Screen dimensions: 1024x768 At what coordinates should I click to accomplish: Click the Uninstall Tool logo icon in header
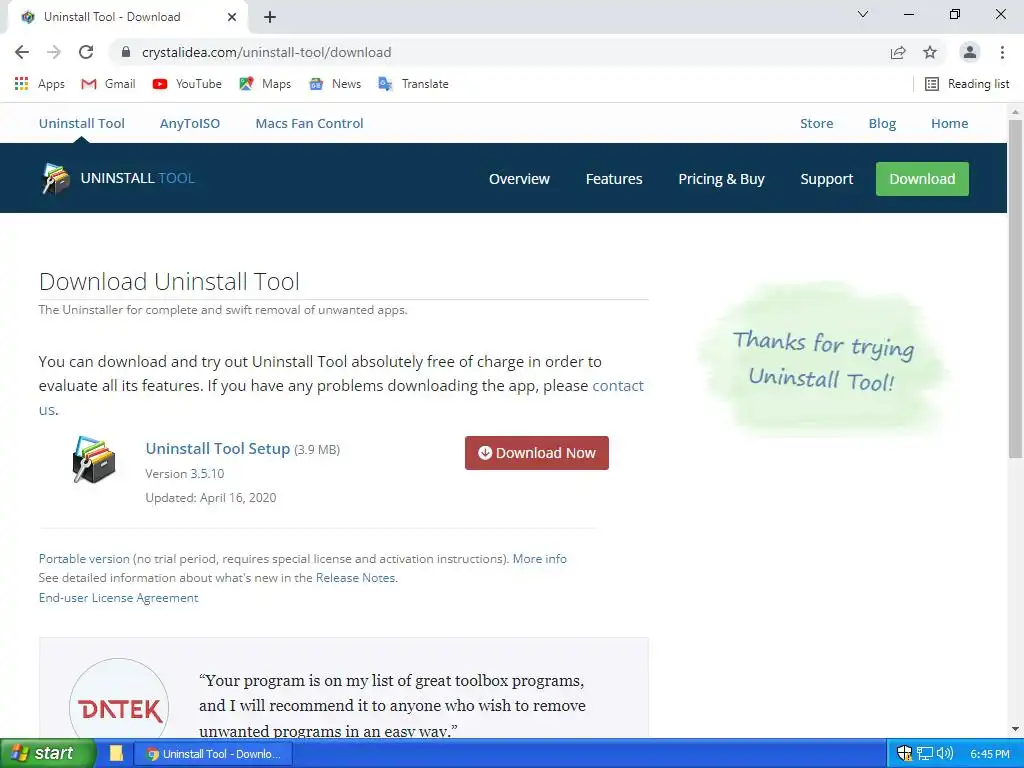56,178
